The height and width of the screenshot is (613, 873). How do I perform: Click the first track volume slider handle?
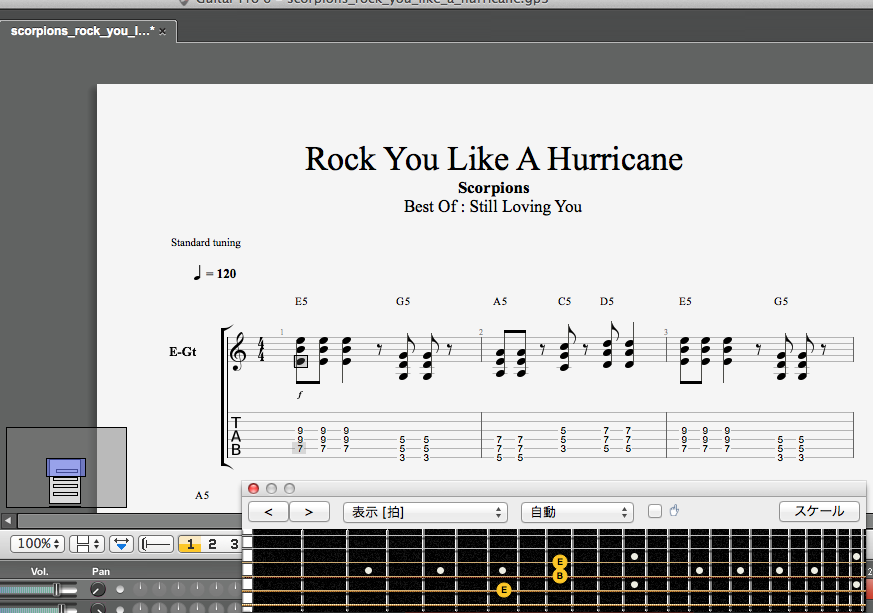click(x=56, y=590)
